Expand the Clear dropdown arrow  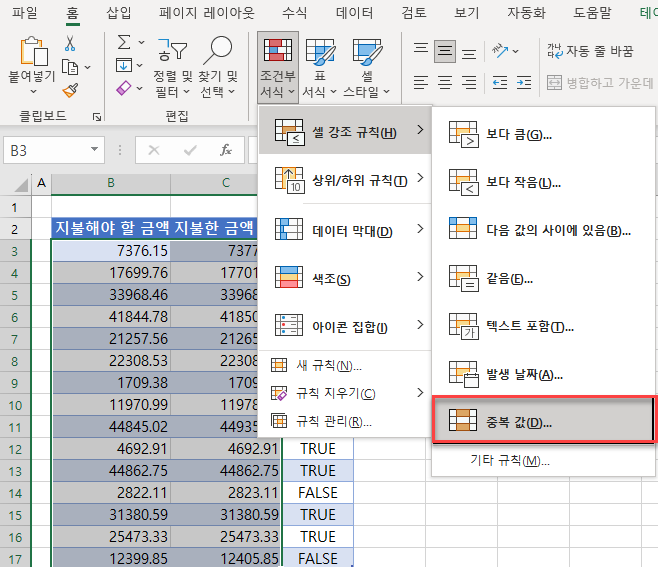coord(140,88)
